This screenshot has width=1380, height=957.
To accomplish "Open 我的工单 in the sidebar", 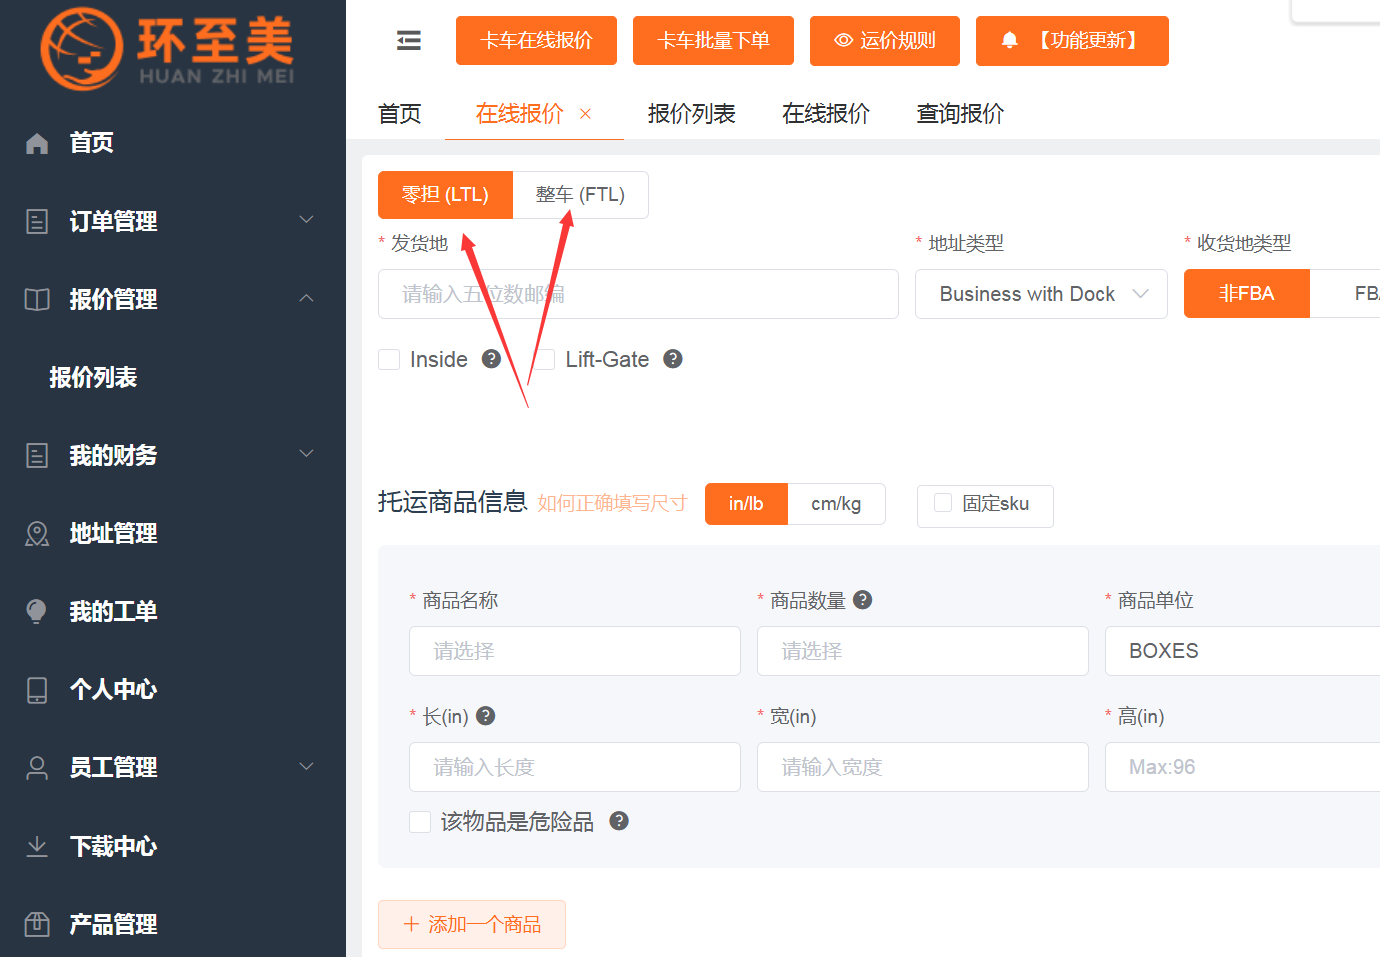I will 173,611.
